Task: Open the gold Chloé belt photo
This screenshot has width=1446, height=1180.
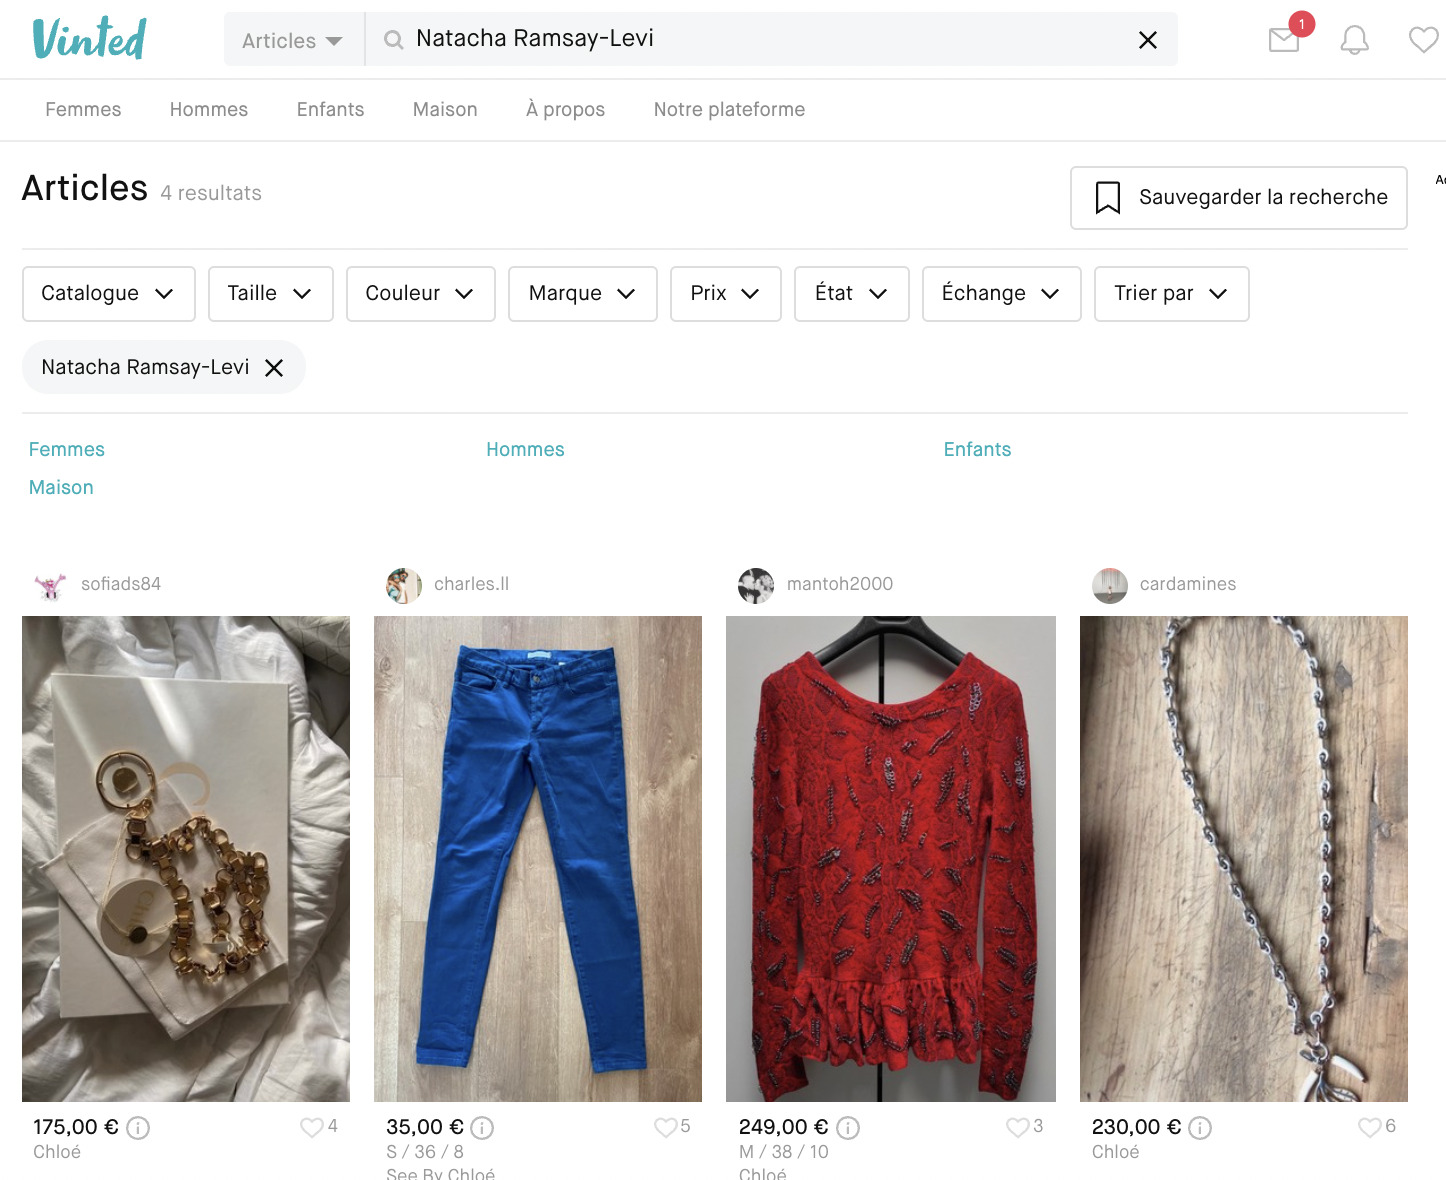Action: [x=186, y=859]
